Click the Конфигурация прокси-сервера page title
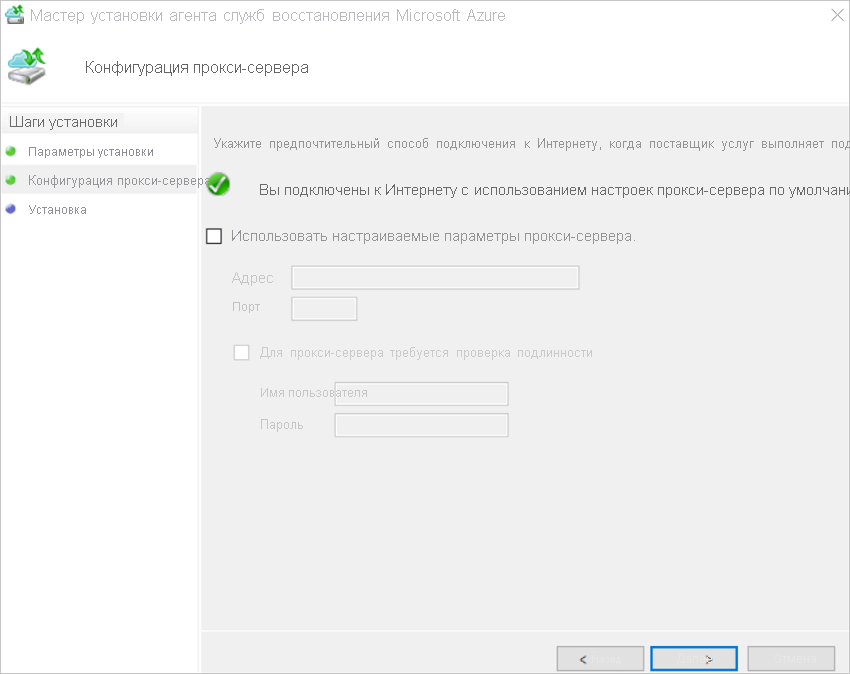Screen dimensions: 850x674 point(196,68)
